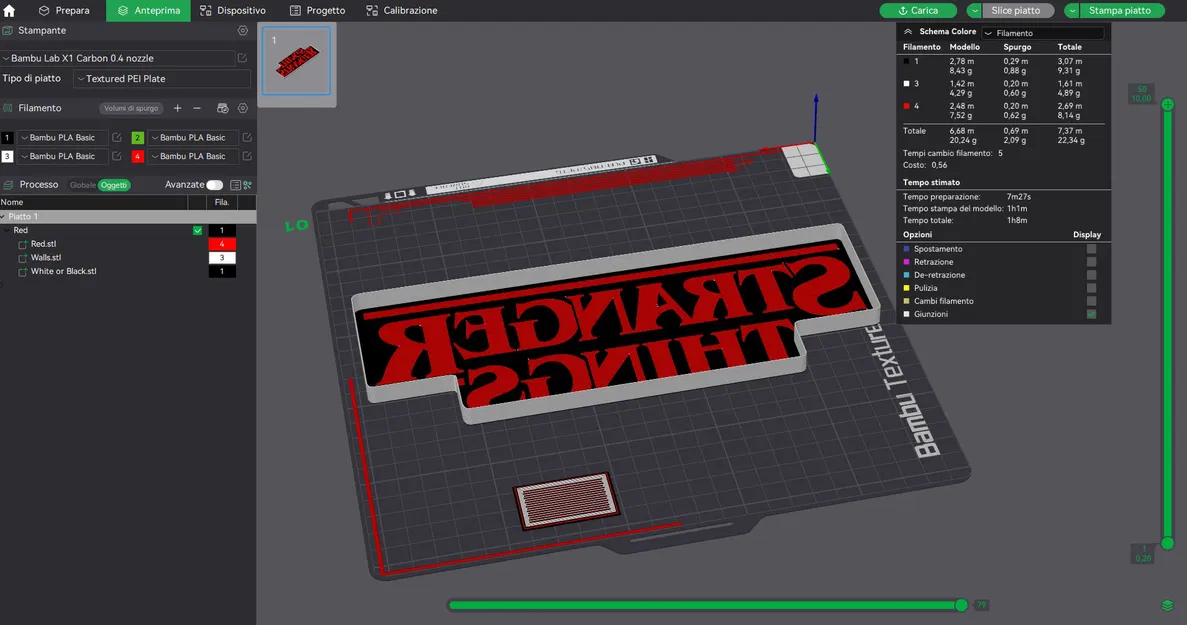
Task: Open the Slice piatto dropdown arrow
Action: (x=974, y=11)
